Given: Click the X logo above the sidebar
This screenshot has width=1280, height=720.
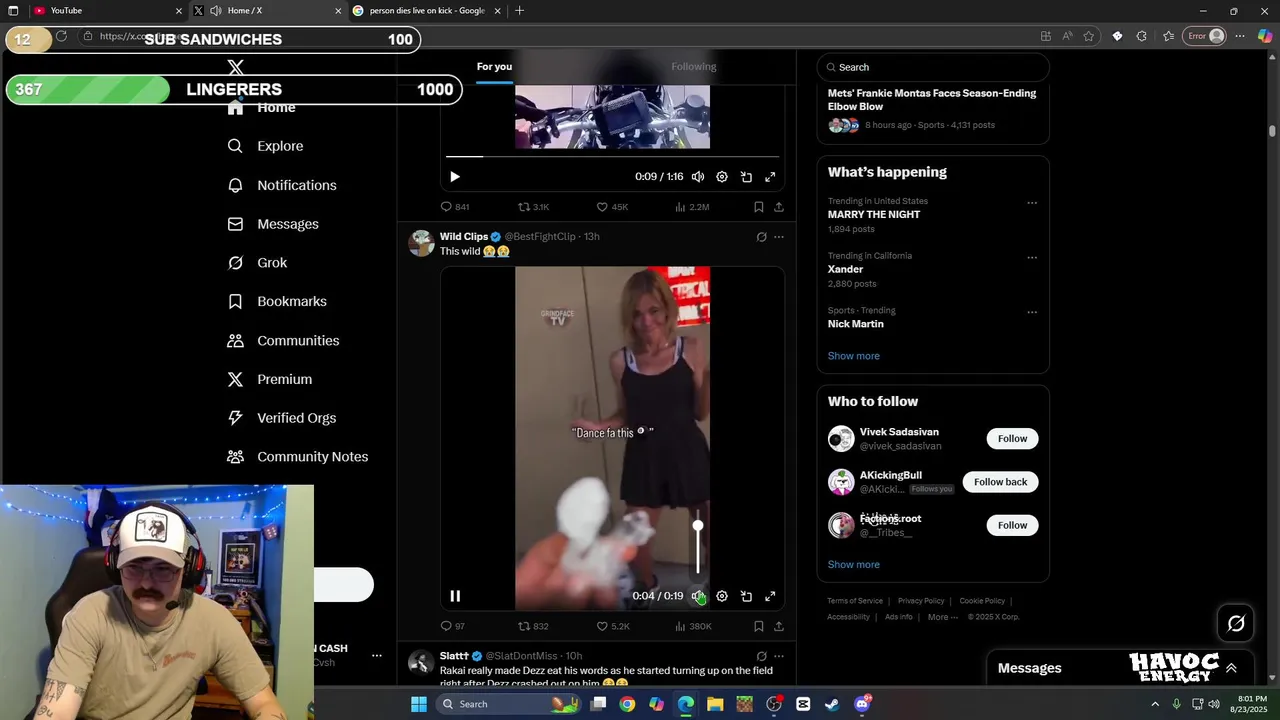Looking at the screenshot, I should 235,67.
